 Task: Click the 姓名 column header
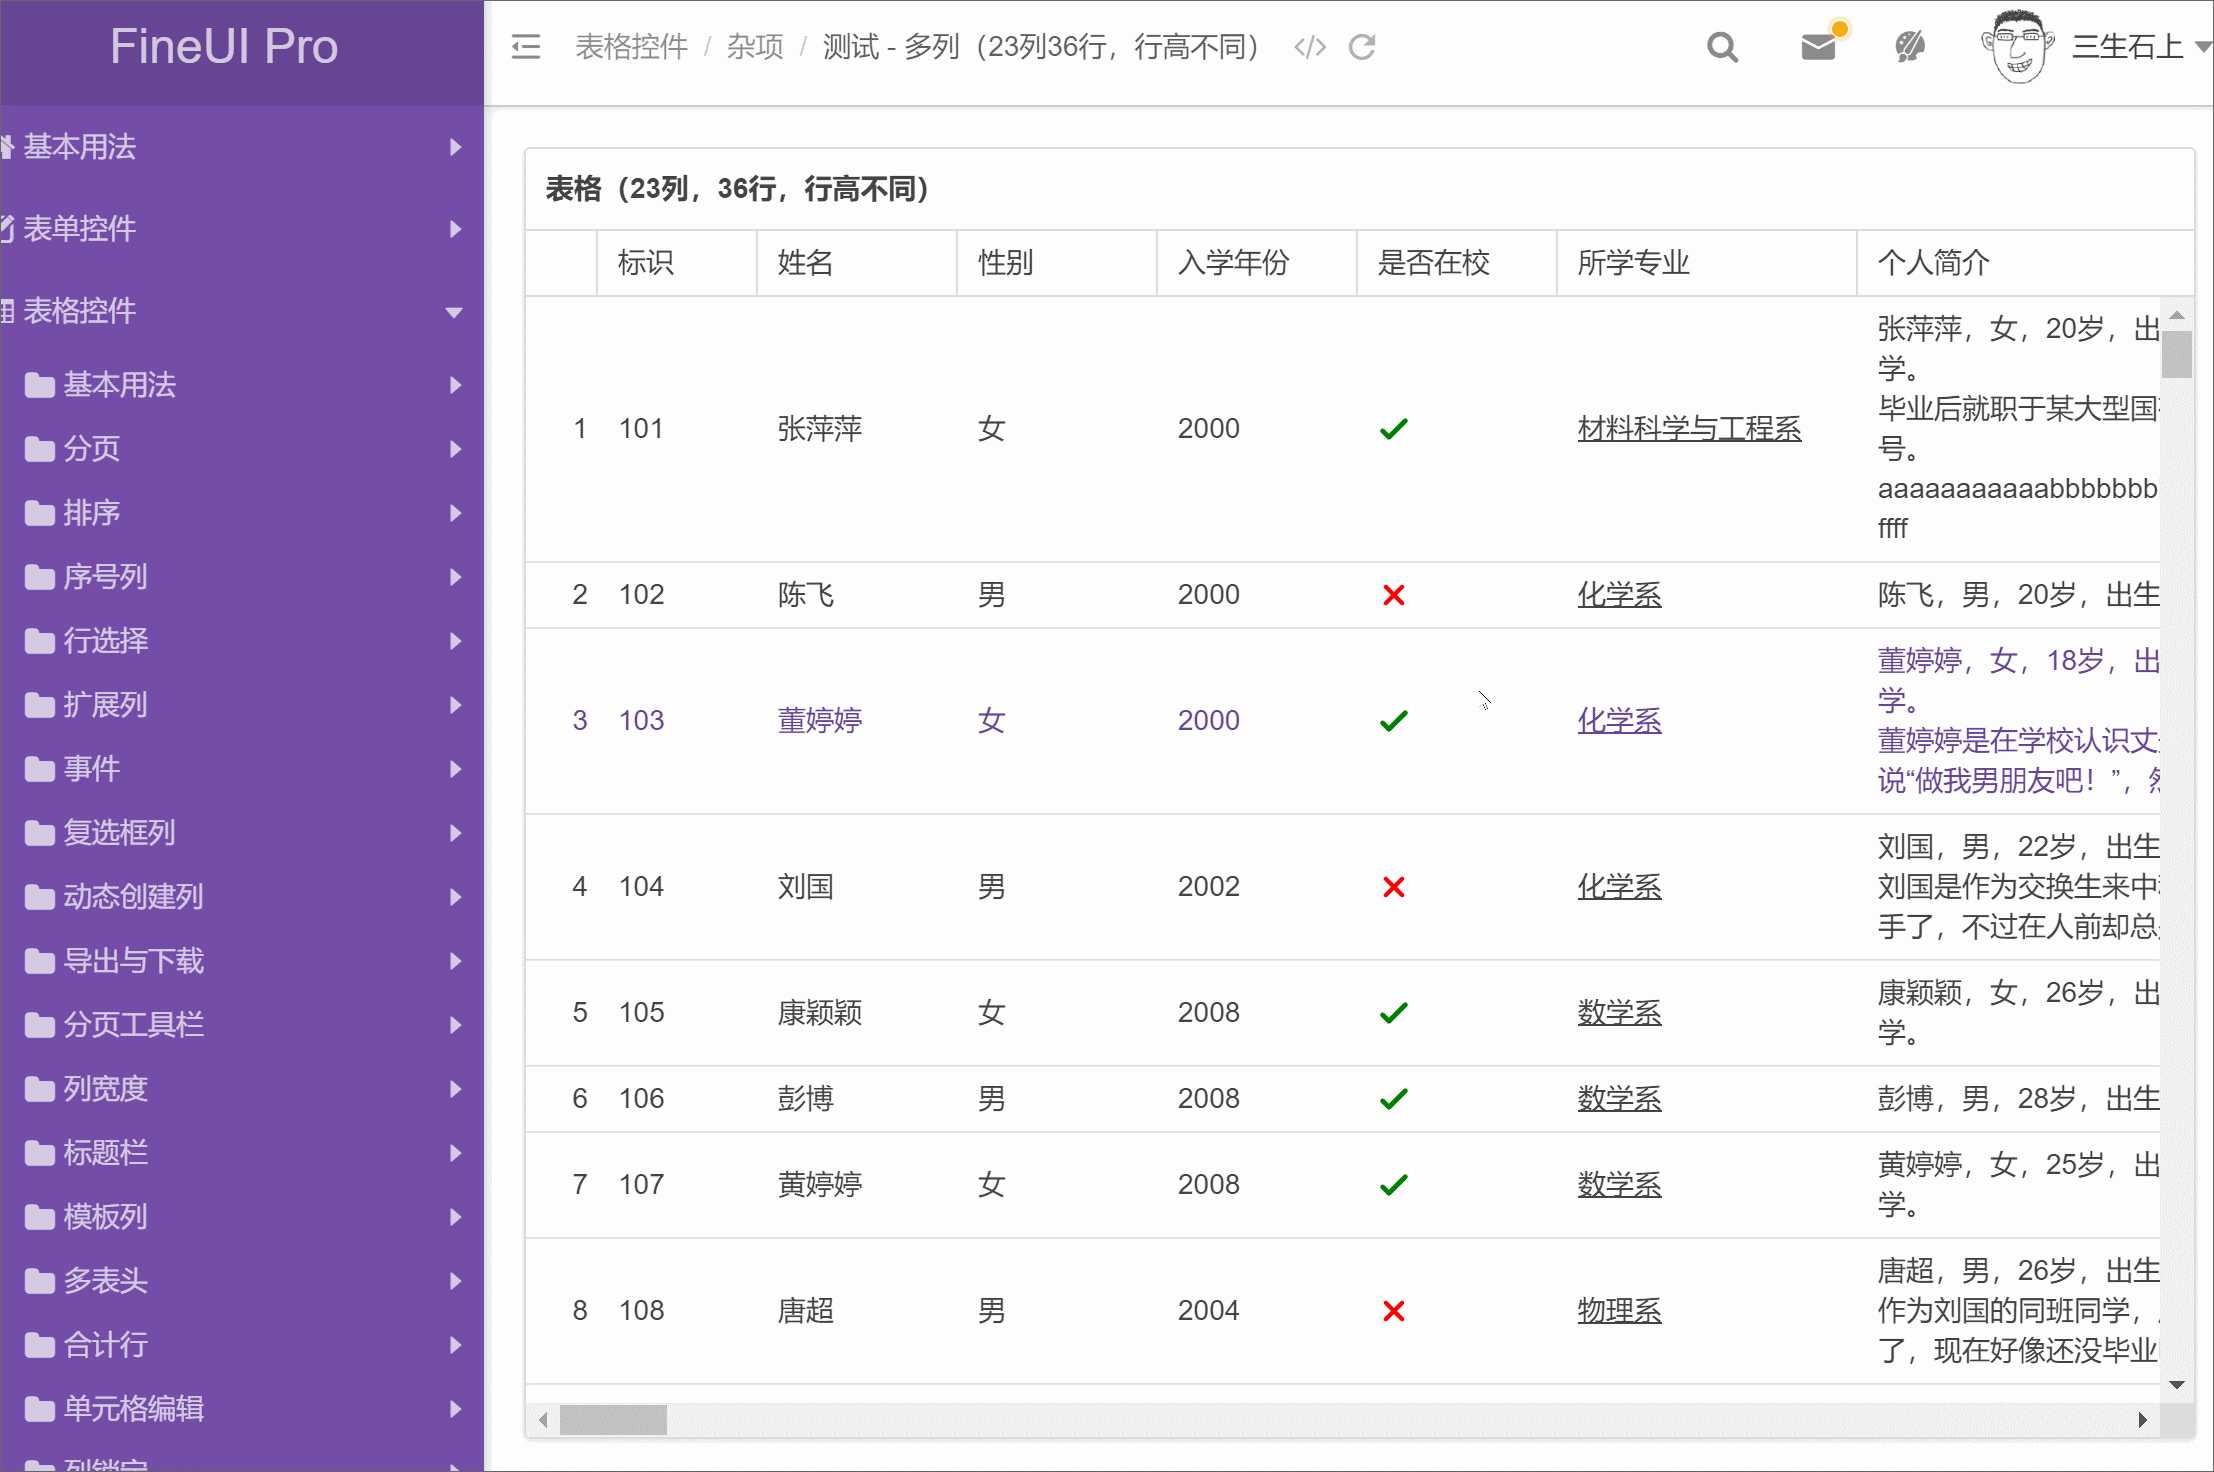click(x=856, y=263)
